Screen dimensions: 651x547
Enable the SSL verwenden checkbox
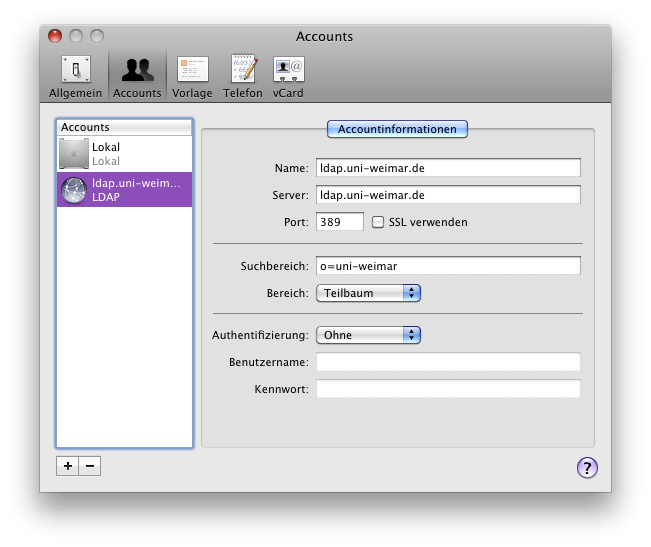[x=378, y=222]
